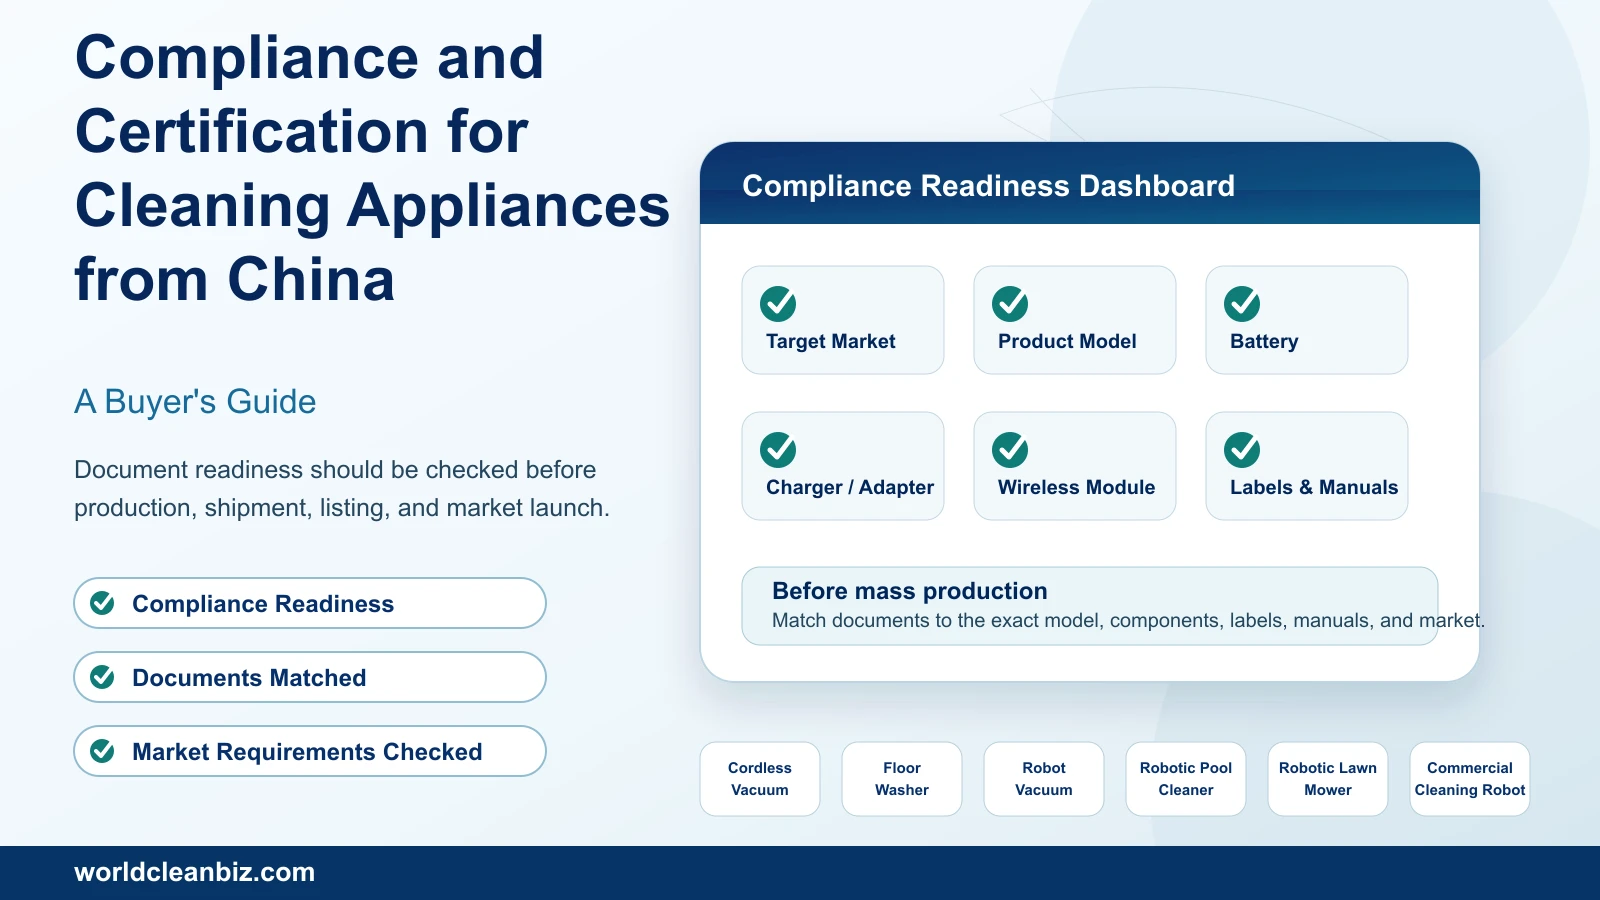Click the check icon beside Documents Matched
This screenshot has height=900, width=1600.
(102, 677)
